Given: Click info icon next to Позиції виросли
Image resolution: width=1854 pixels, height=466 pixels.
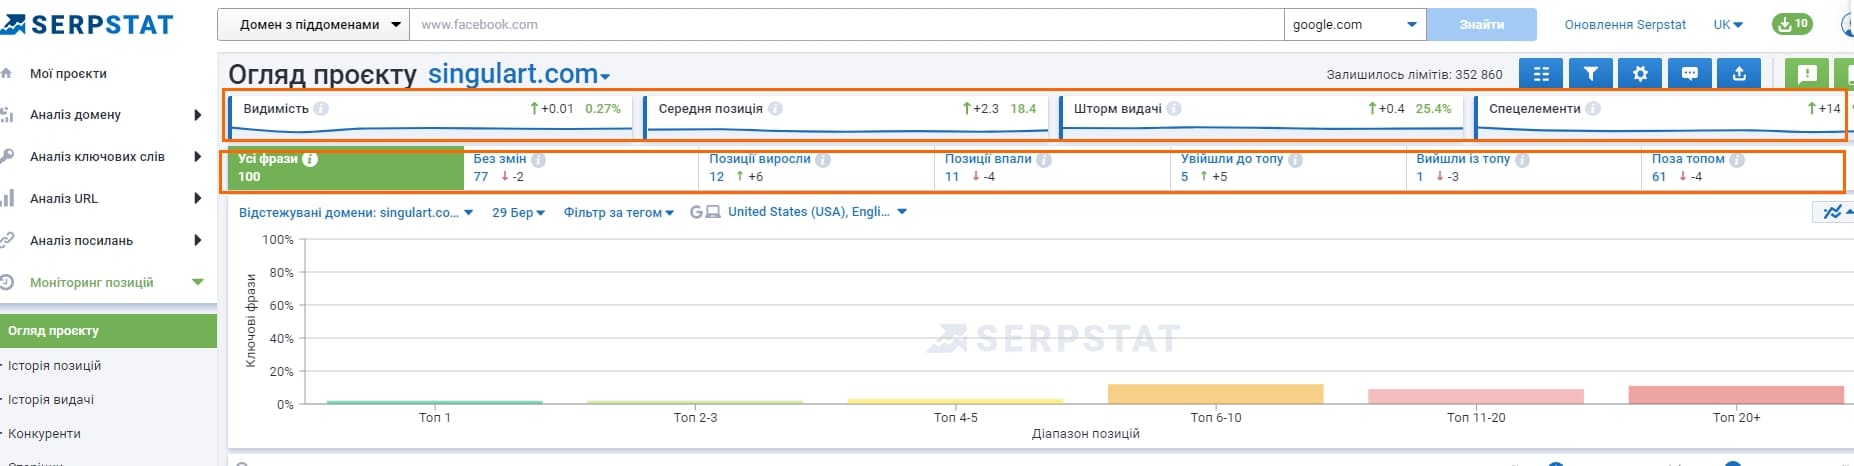Looking at the screenshot, I should pyautogui.click(x=823, y=160).
